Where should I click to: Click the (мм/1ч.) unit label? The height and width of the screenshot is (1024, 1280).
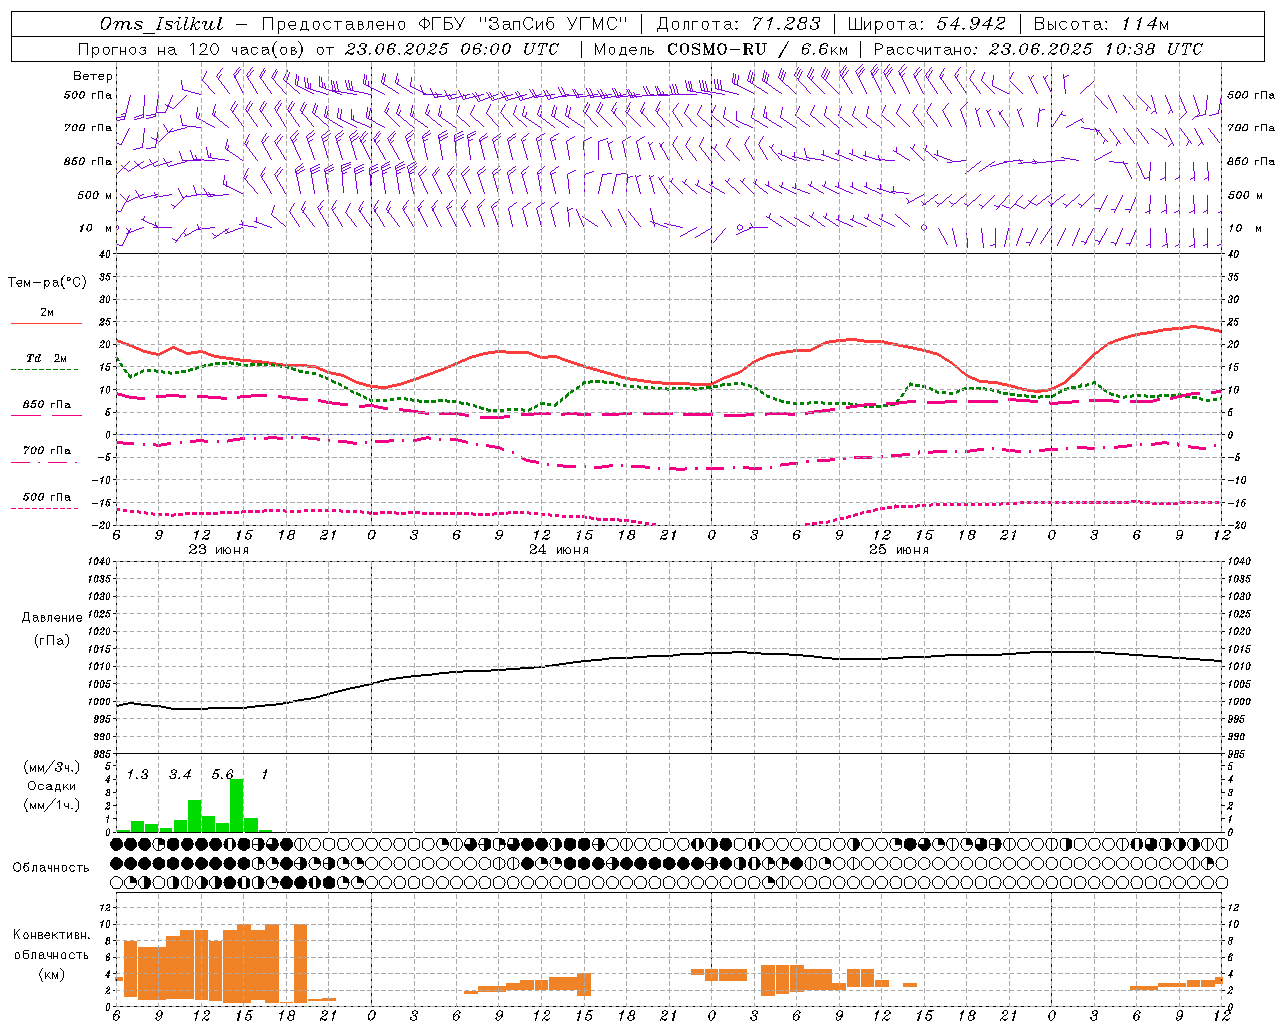click(x=51, y=805)
